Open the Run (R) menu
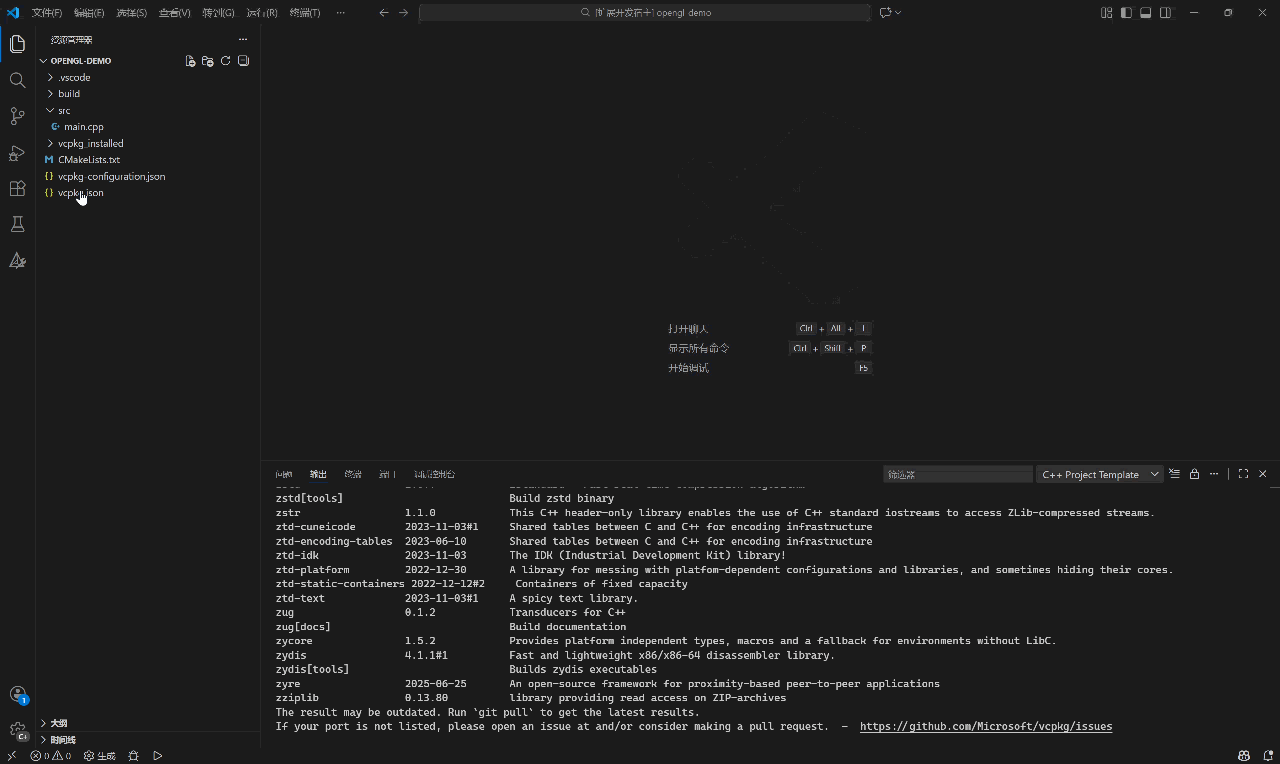 (262, 12)
